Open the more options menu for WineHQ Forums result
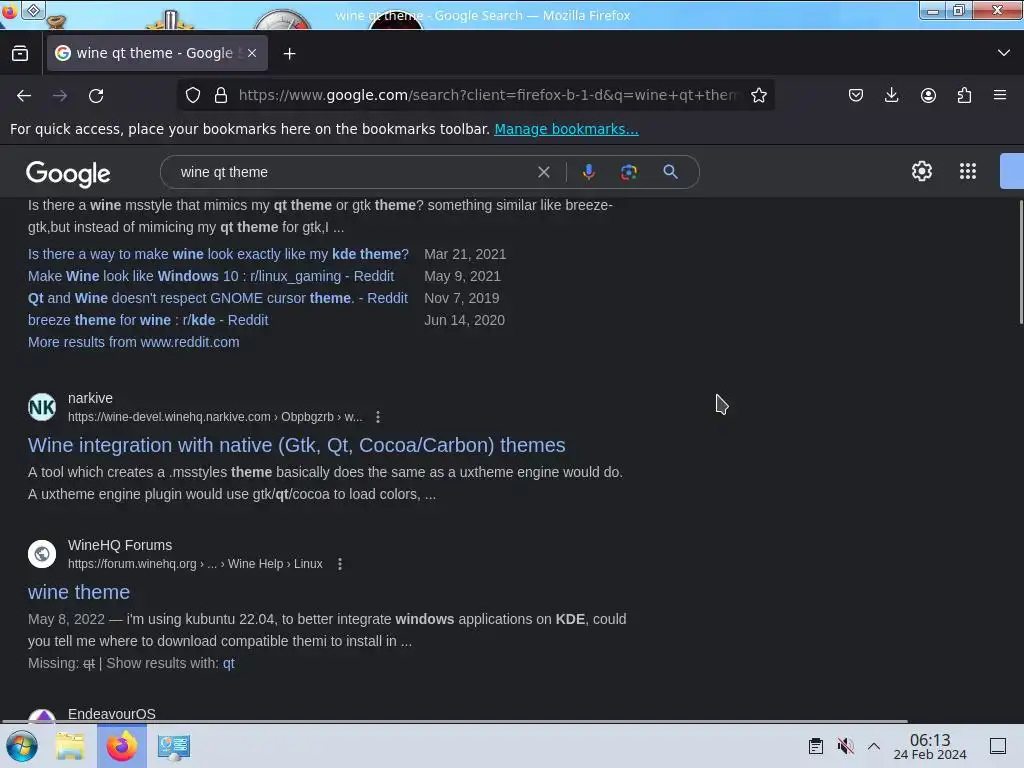The height and width of the screenshot is (768, 1024). tap(340, 564)
